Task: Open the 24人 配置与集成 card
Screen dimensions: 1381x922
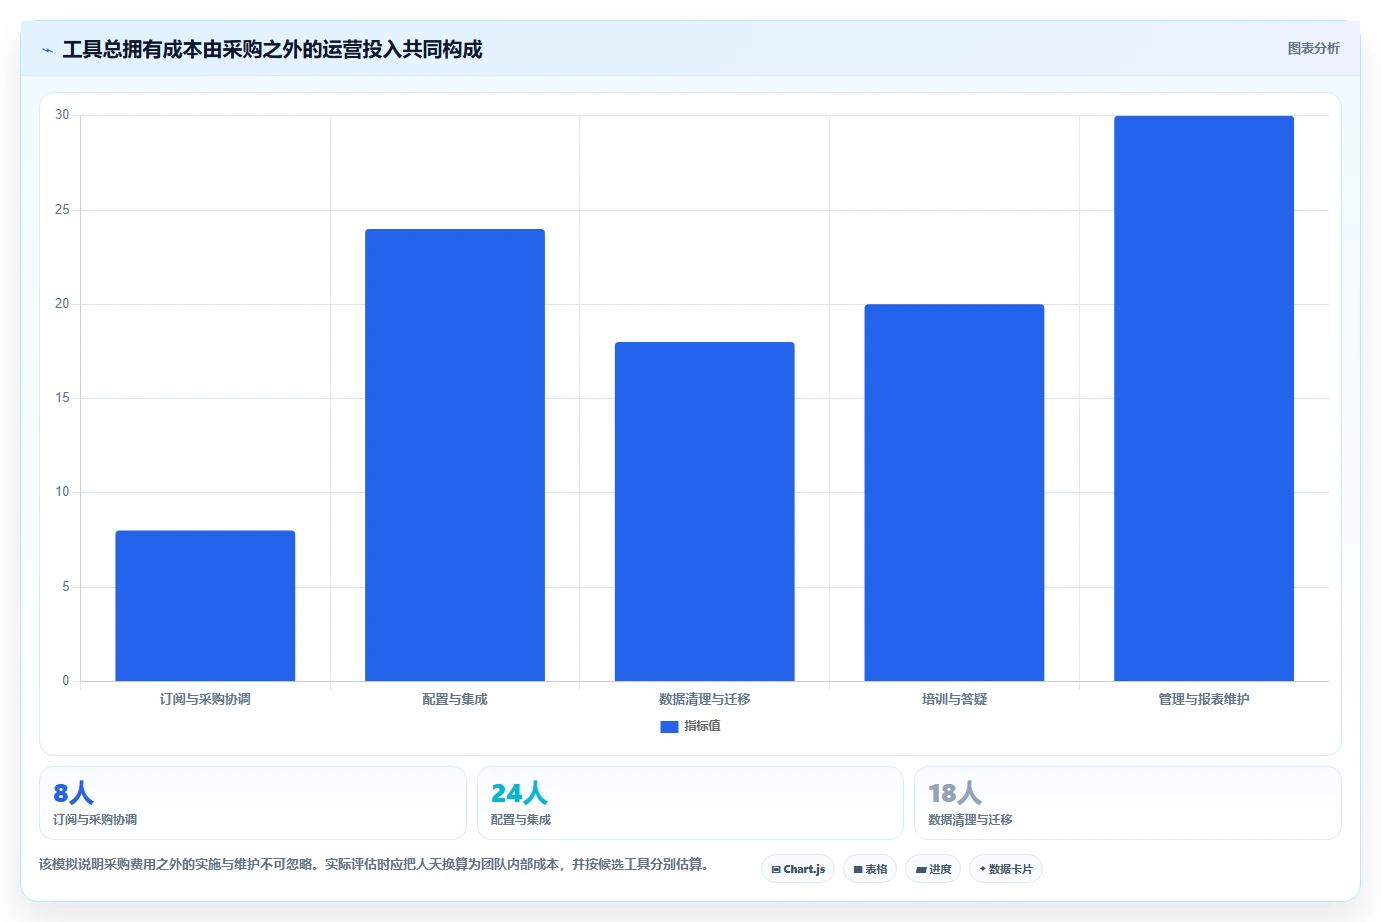Action: [690, 803]
